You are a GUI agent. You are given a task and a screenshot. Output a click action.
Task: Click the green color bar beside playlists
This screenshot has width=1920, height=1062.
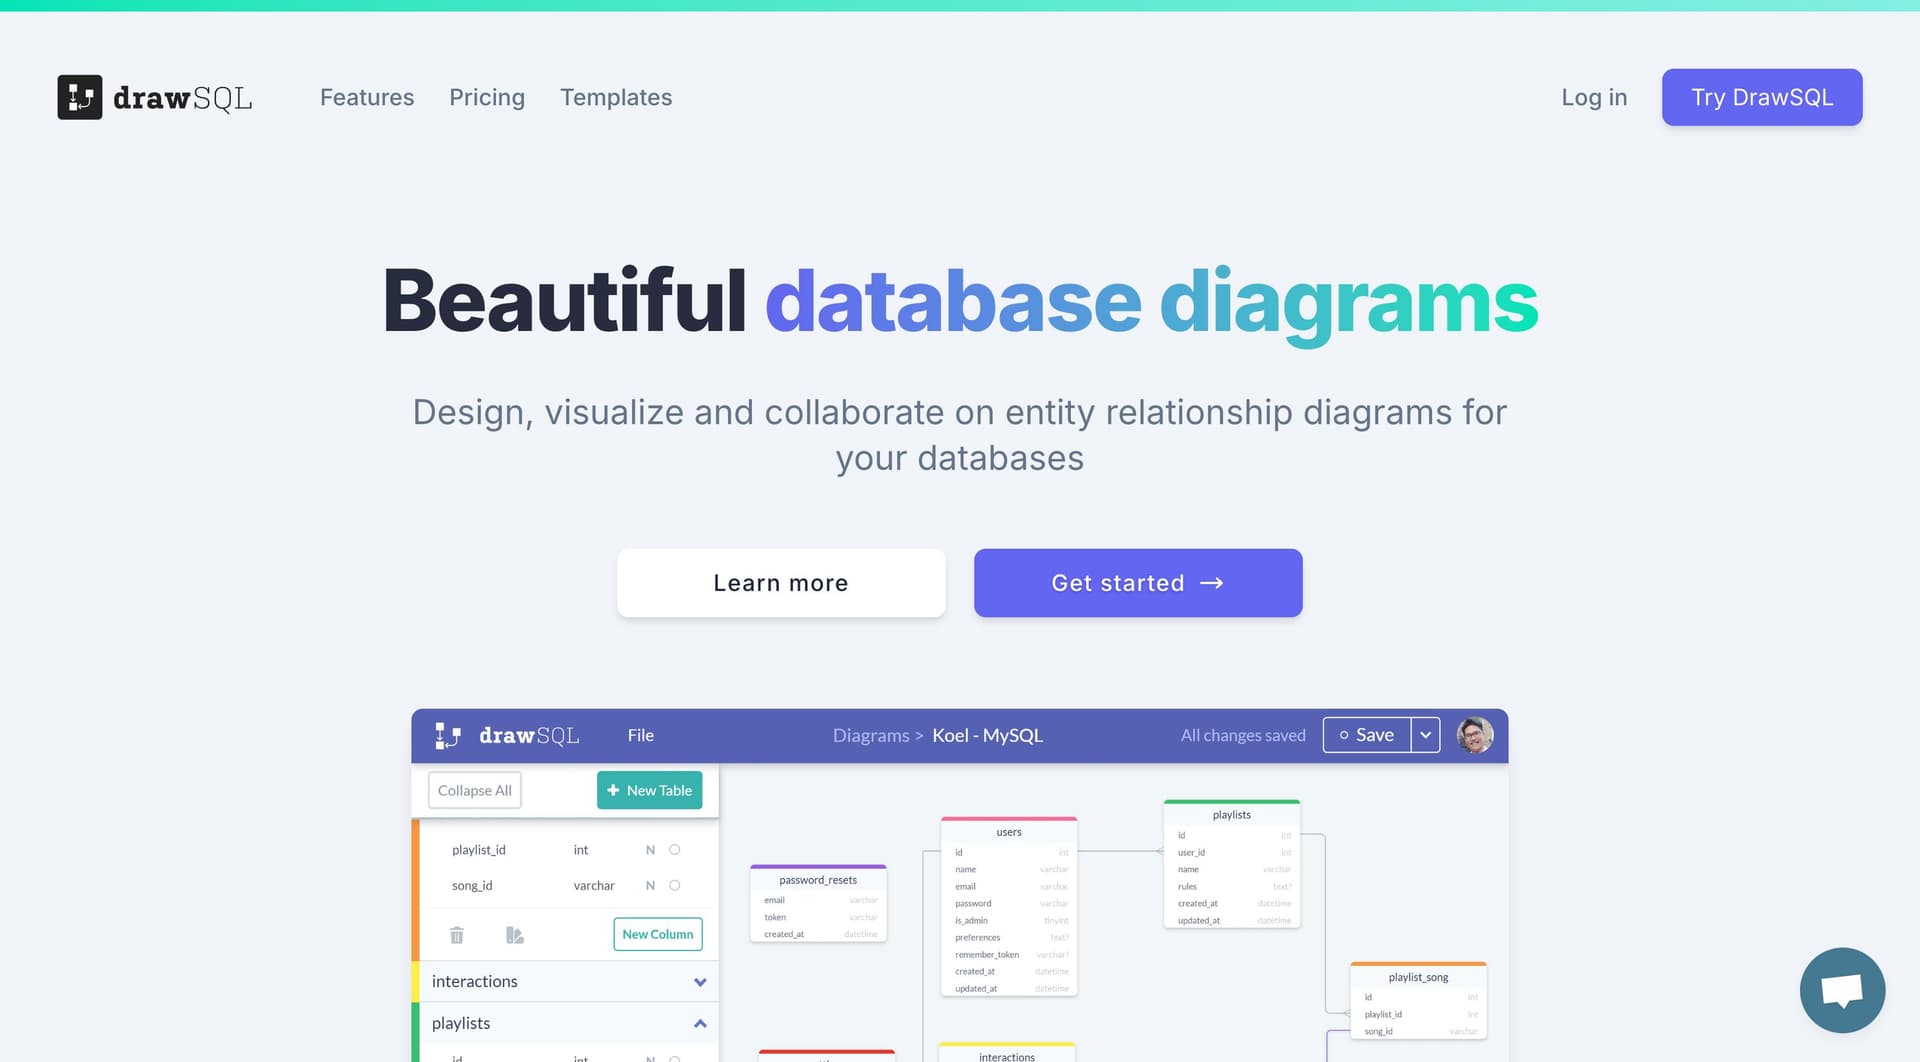coord(415,1032)
